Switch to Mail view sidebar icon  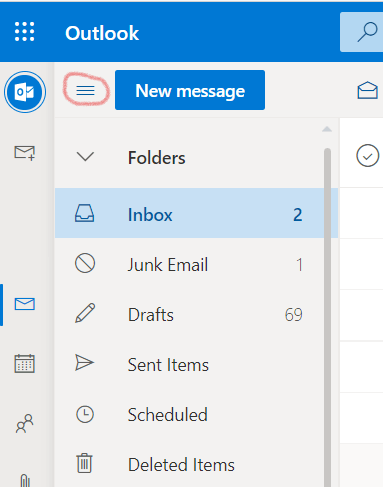pos(25,304)
